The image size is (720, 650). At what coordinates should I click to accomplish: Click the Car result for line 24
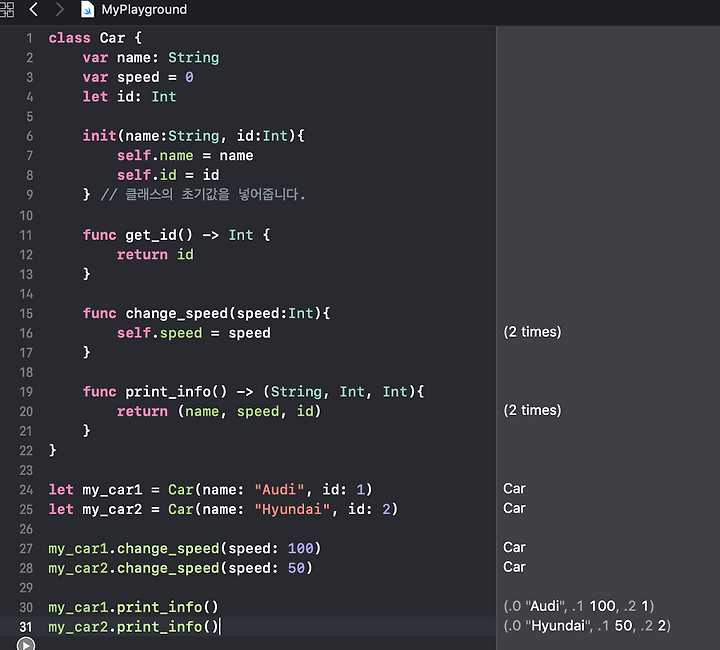pos(514,488)
